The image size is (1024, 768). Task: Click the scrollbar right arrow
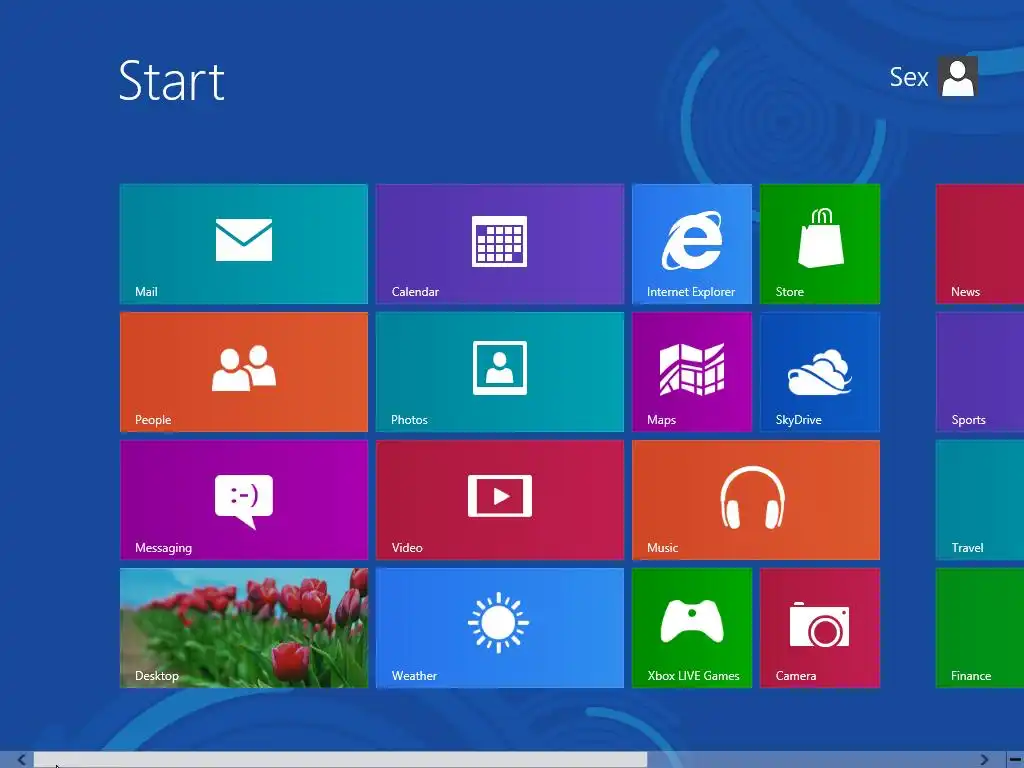[x=984, y=760]
